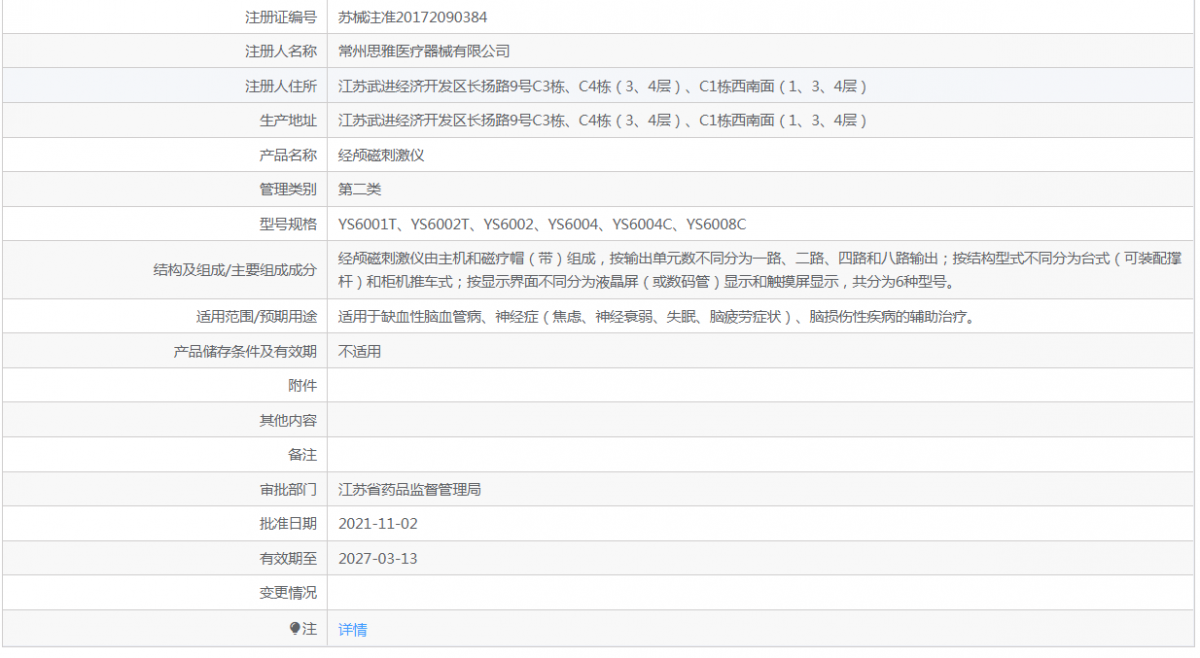Select the value 不适用

360,352
